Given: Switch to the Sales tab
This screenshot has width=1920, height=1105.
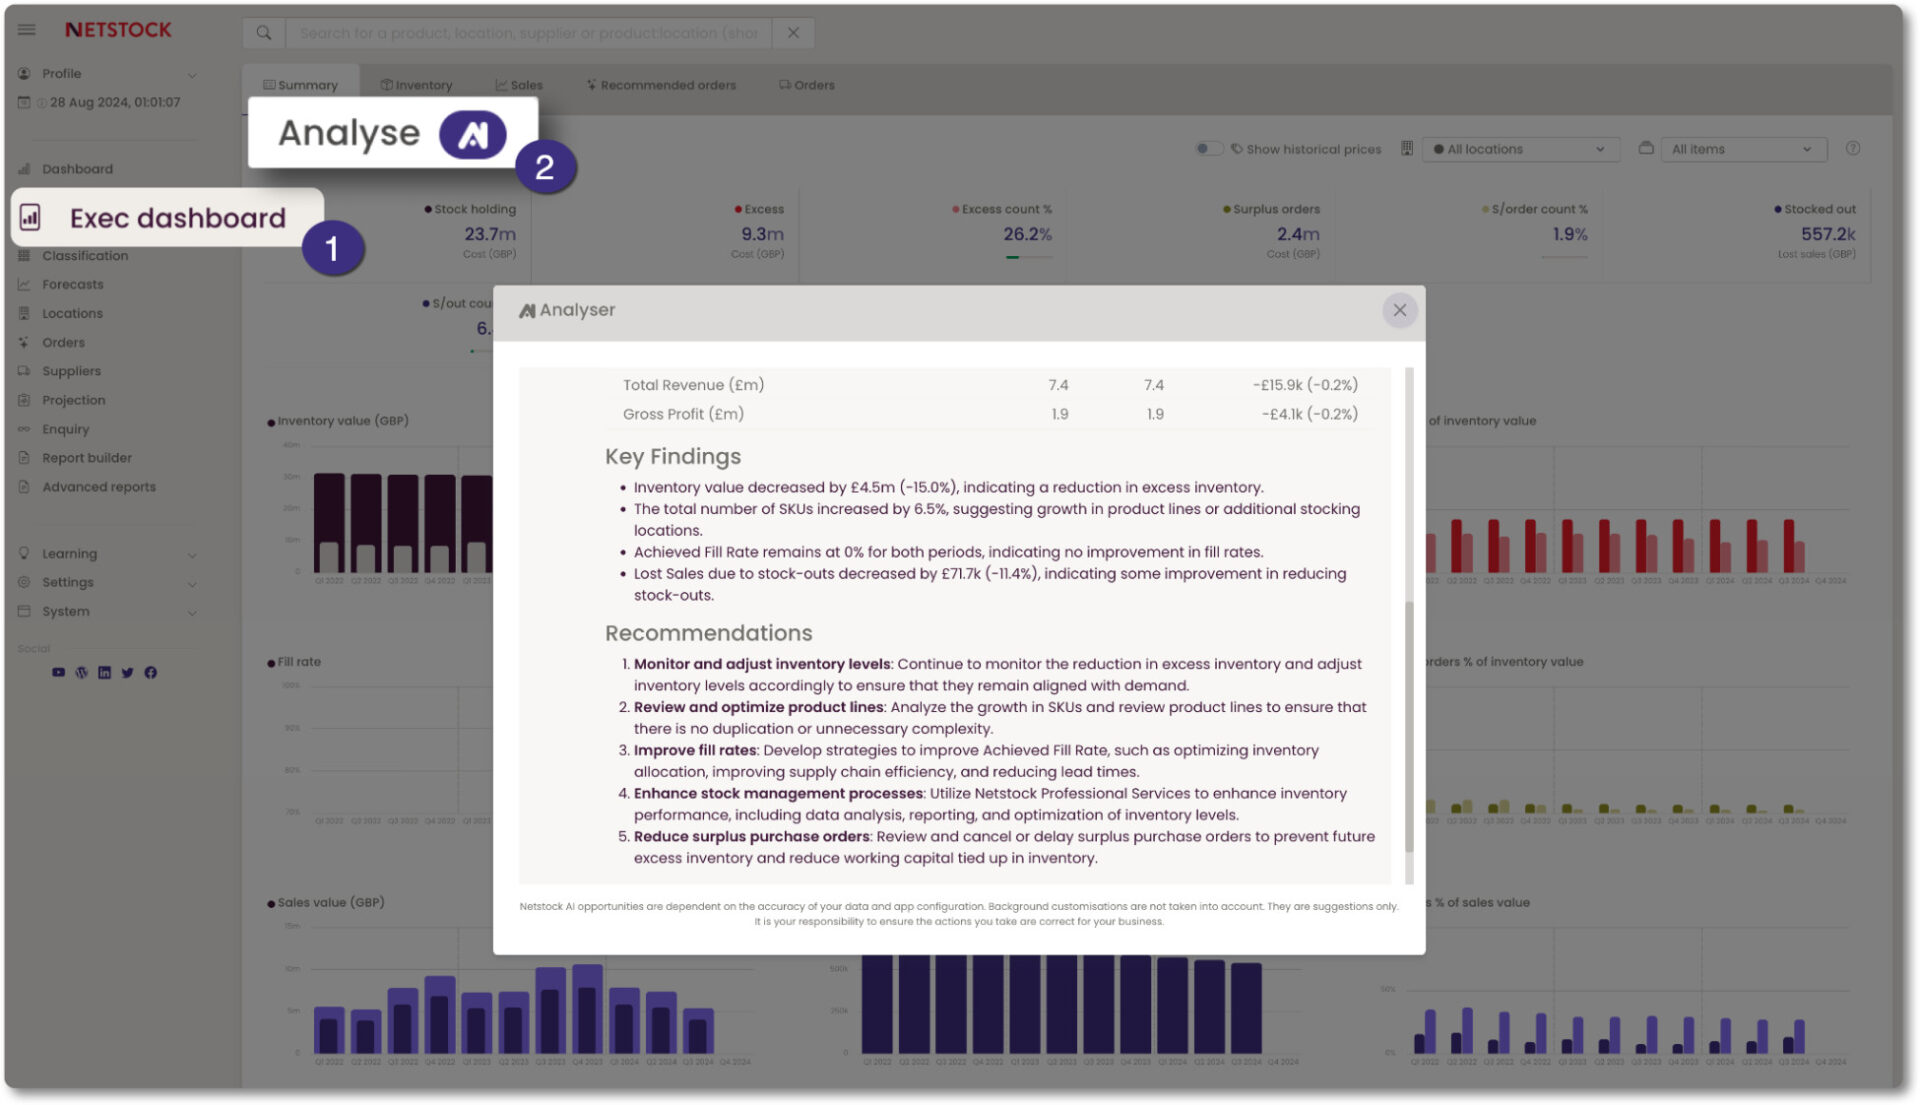Looking at the screenshot, I should [x=519, y=85].
